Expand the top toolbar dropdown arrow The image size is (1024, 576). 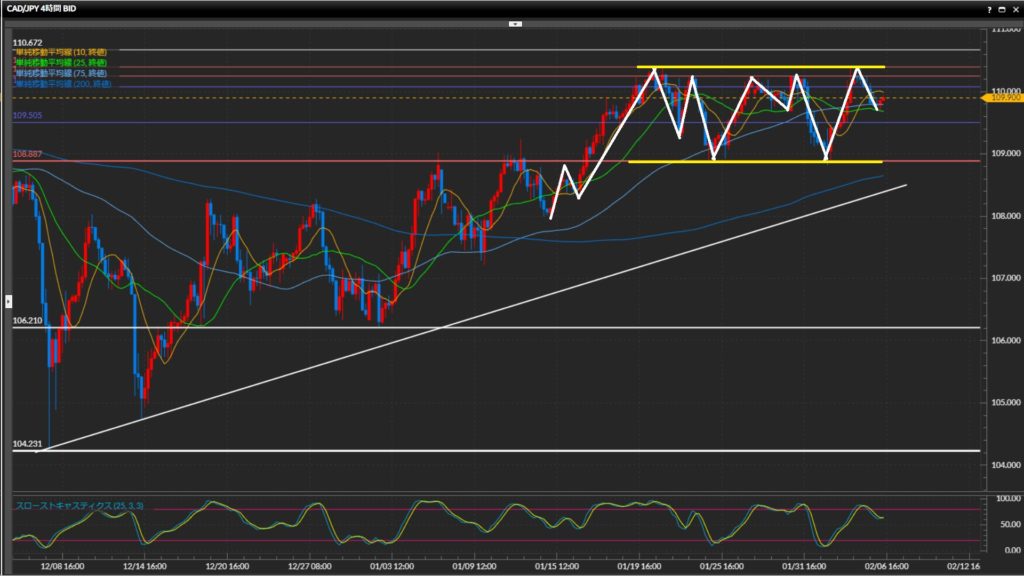tap(515, 22)
